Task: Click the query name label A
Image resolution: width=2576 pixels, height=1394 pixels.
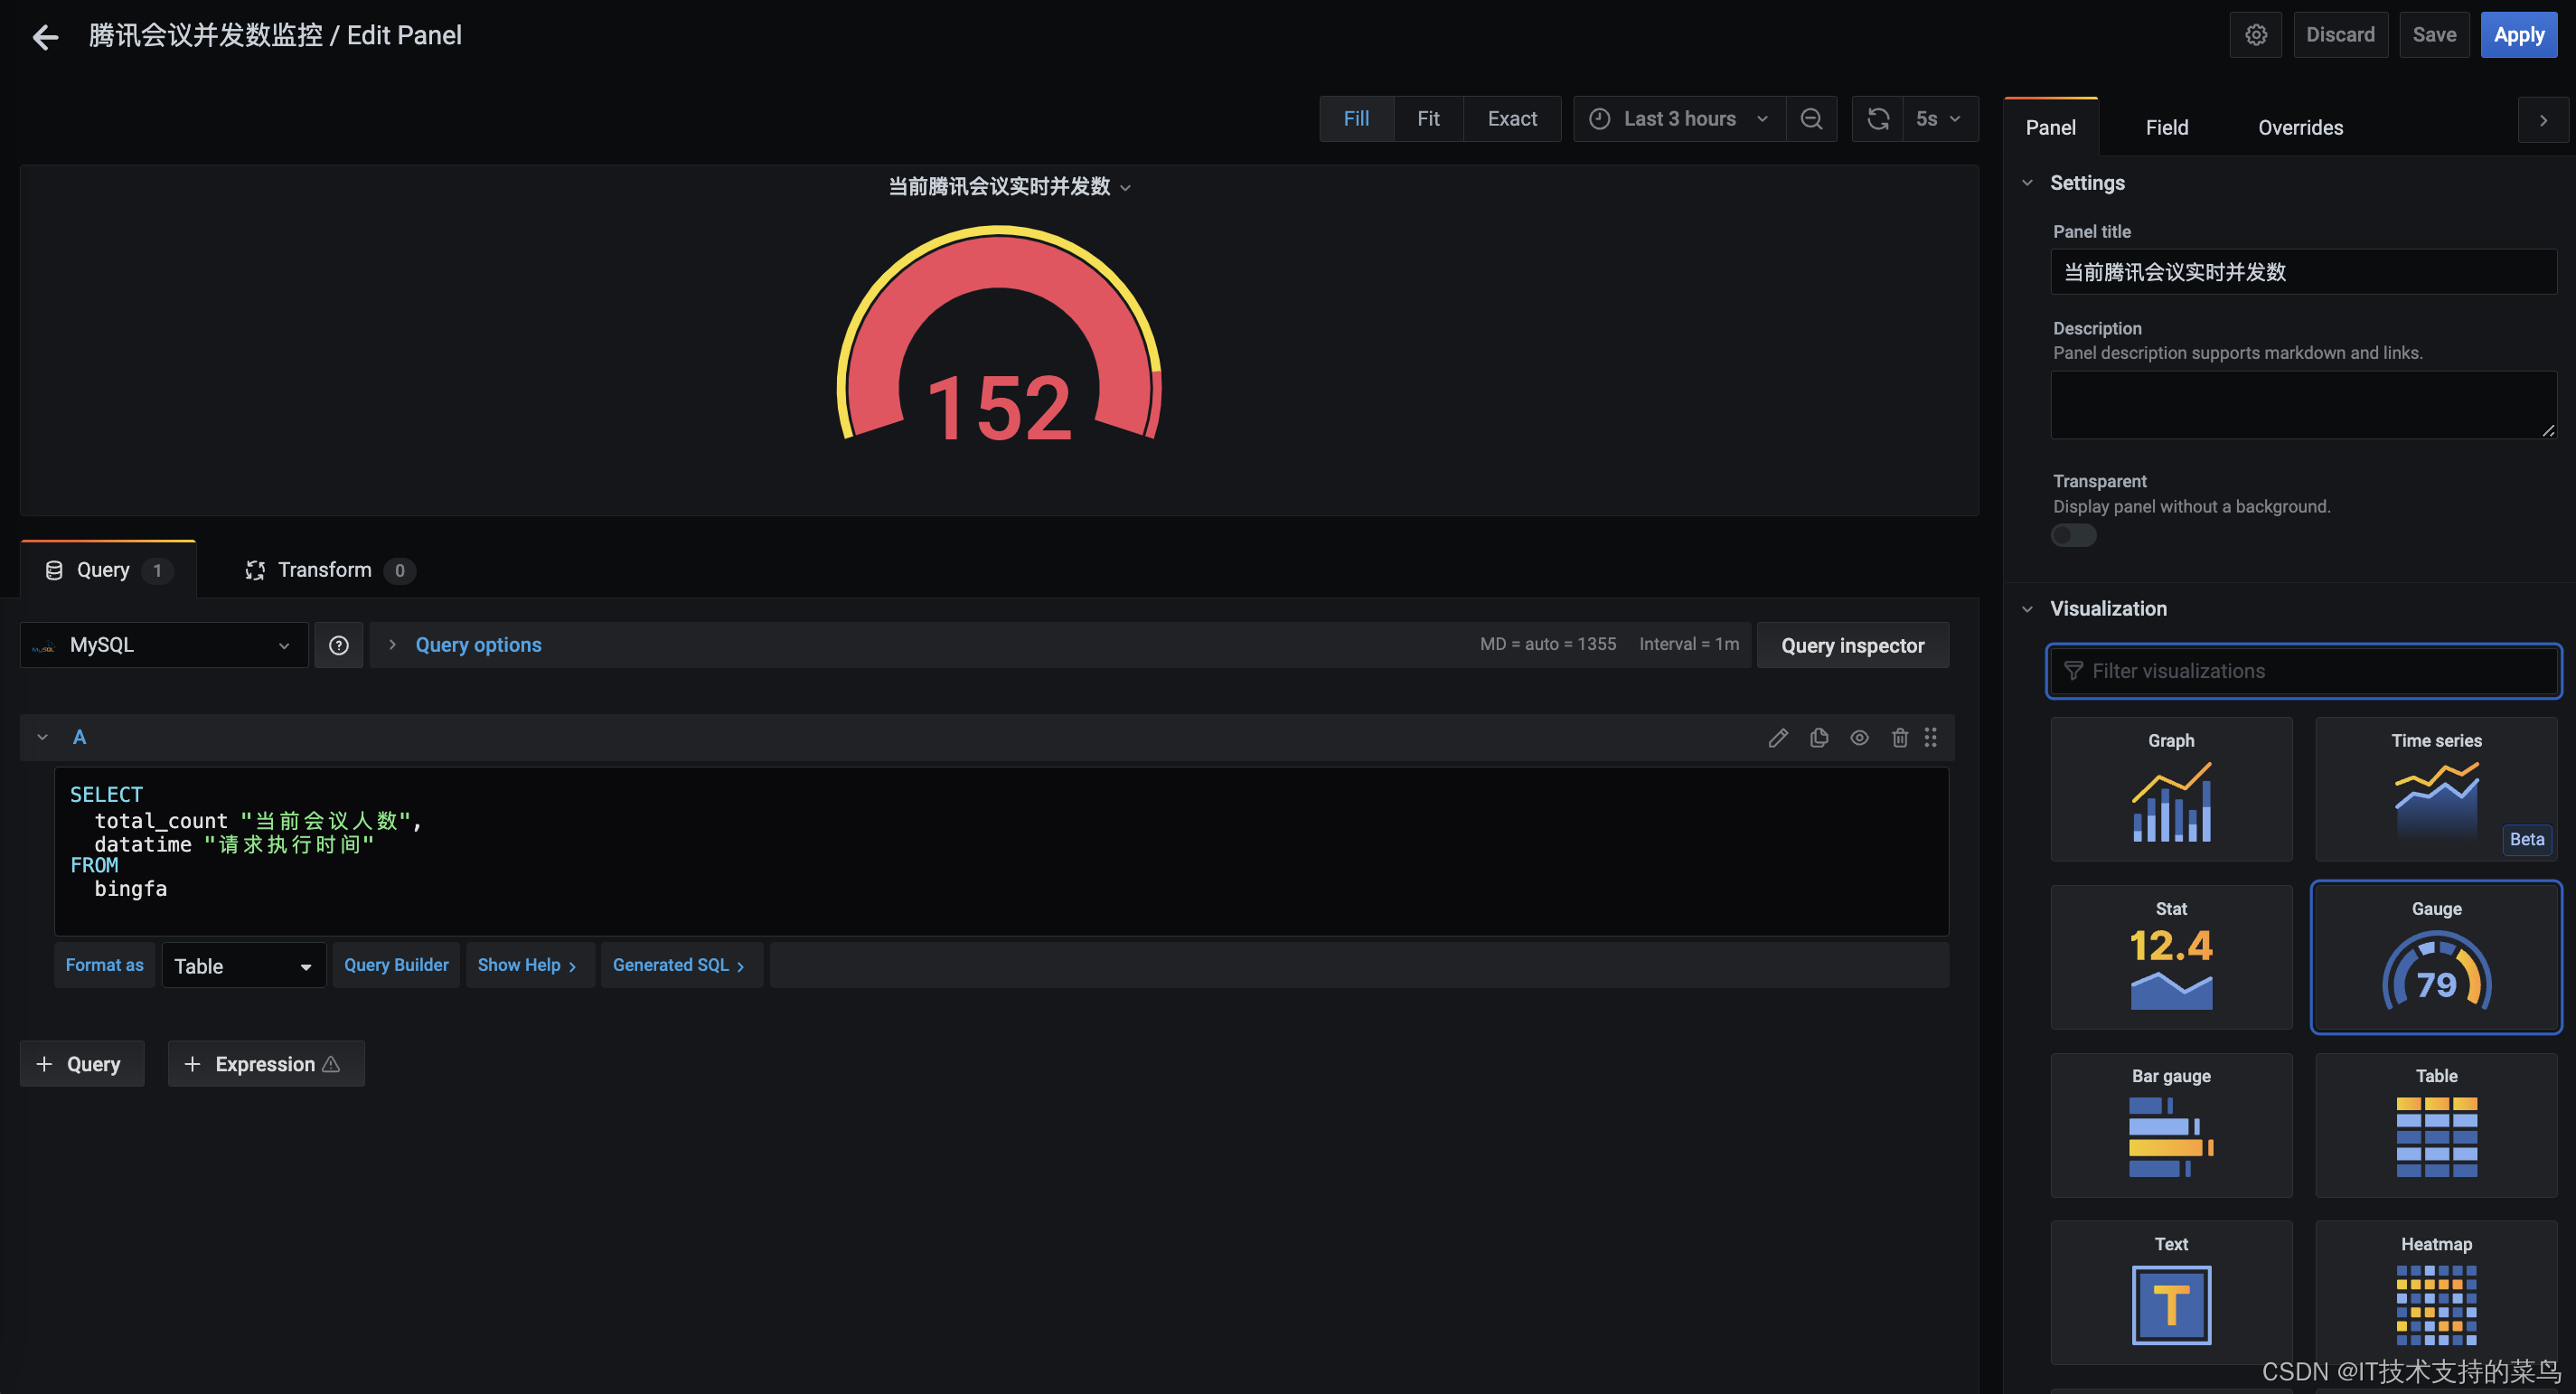Action: 79,738
